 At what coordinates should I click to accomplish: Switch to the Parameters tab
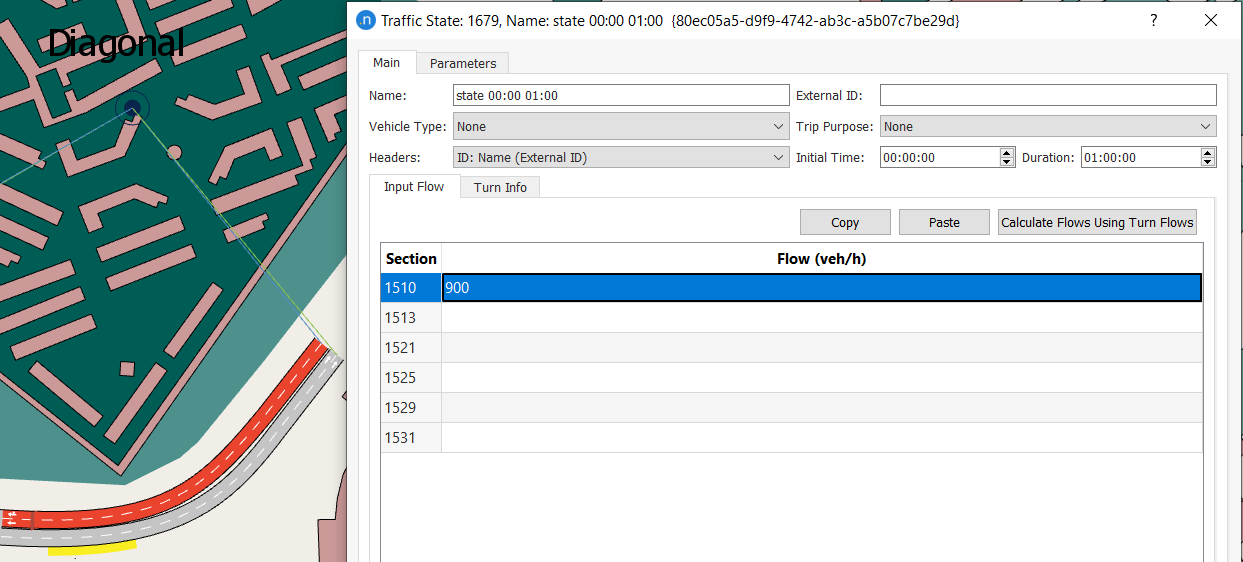[x=462, y=63]
